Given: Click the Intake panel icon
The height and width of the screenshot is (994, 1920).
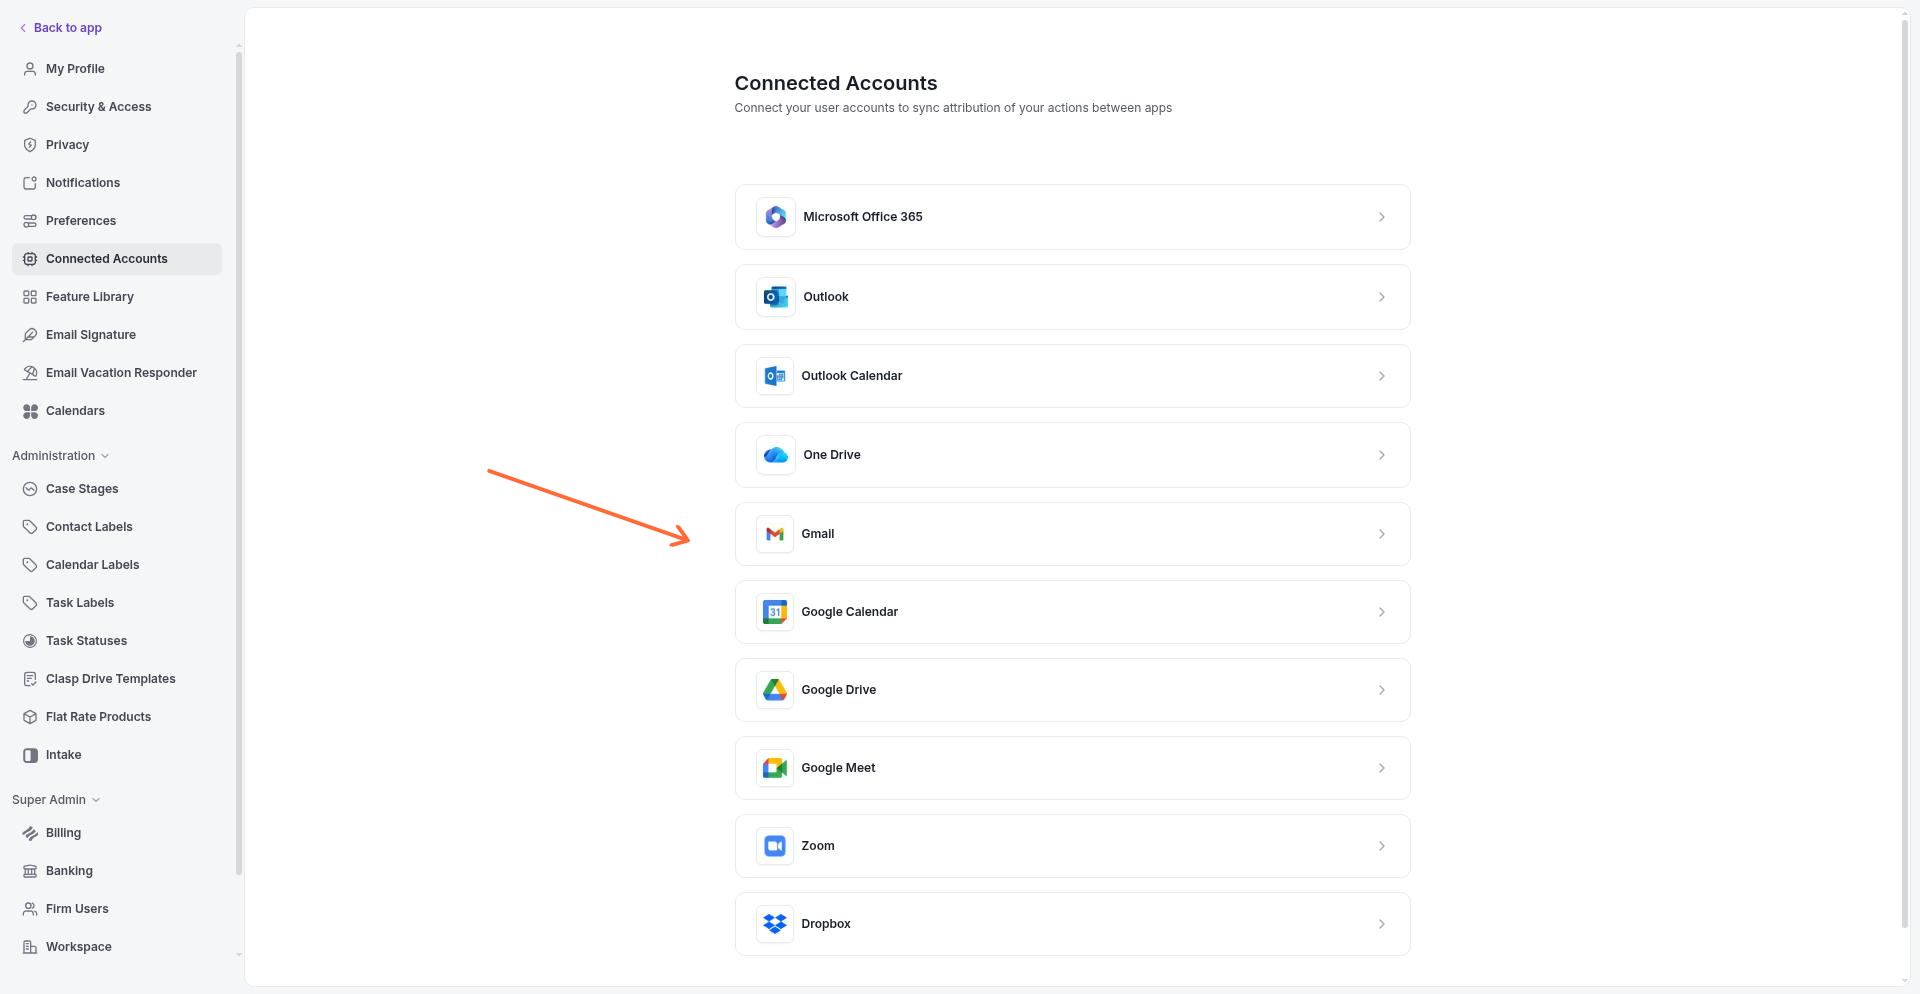Looking at the screenshot, I should 30,755.
